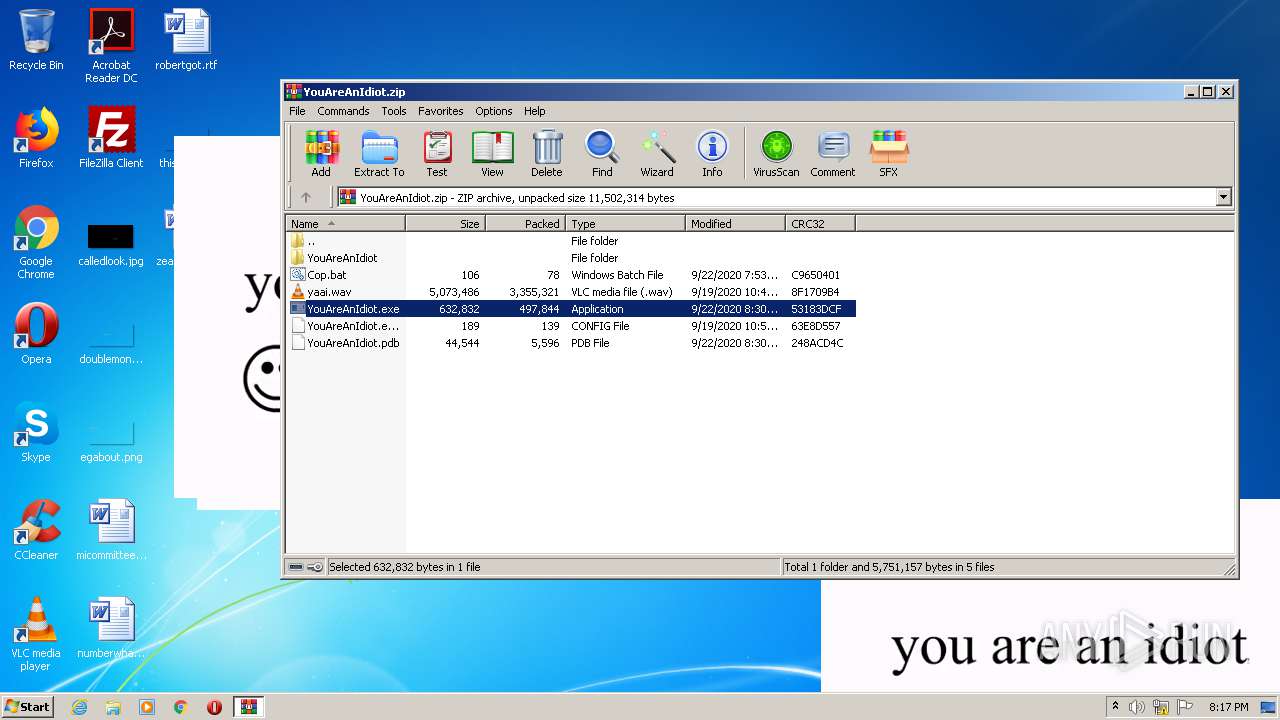Click CRC32 value 53183DCF

(815, 309)
